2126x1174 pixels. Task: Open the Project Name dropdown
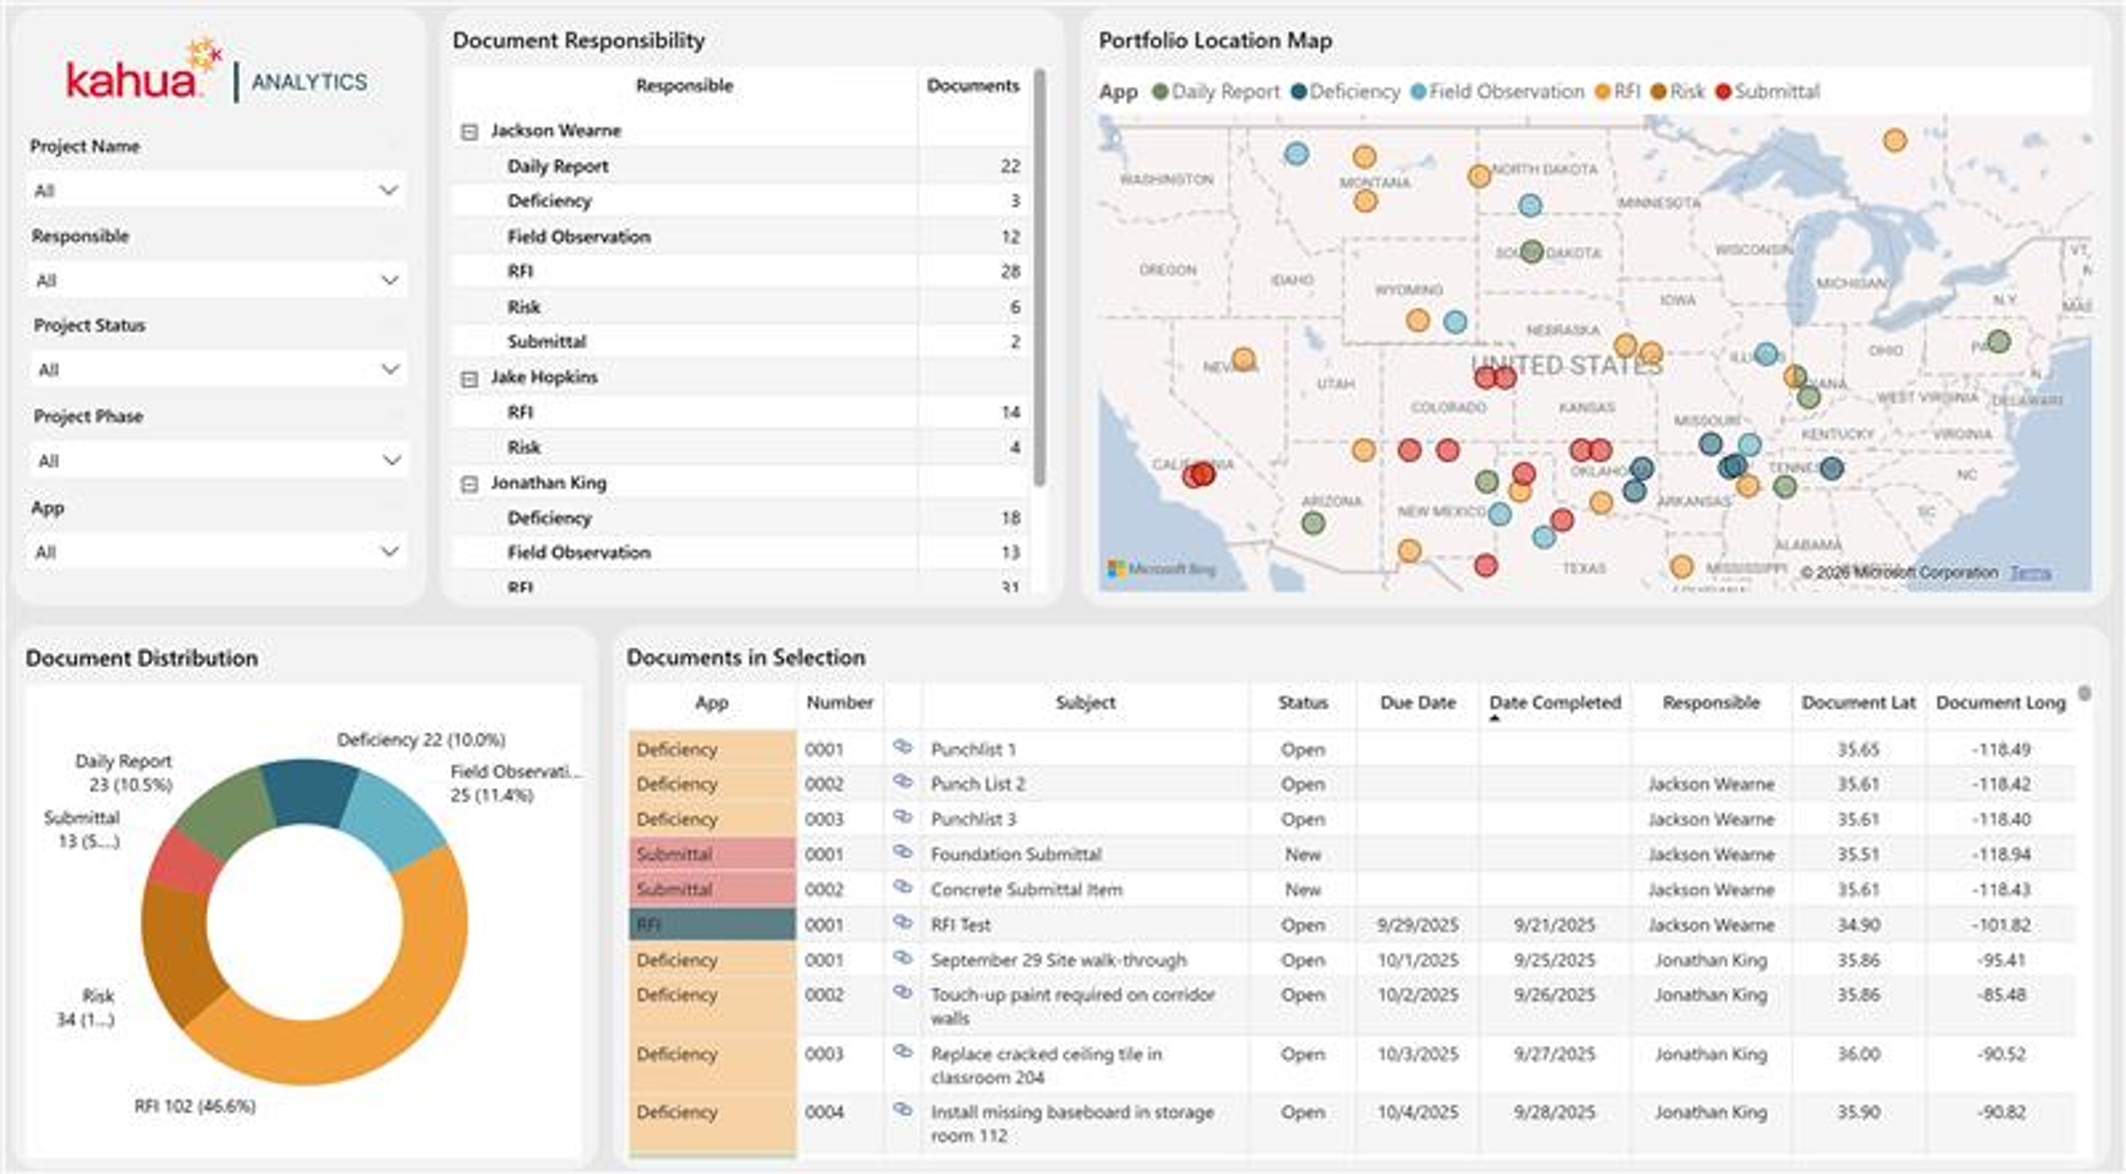pos(216,190)
